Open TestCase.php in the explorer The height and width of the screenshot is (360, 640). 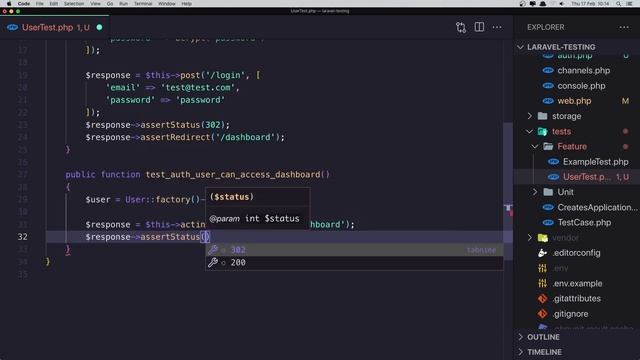[584, 222]
